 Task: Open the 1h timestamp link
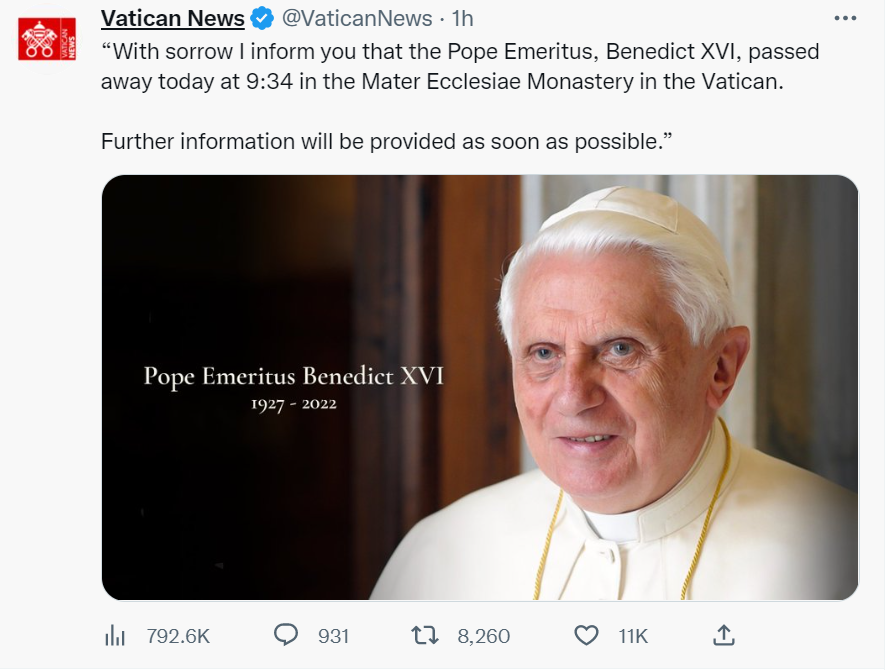(x=462, y=18)
